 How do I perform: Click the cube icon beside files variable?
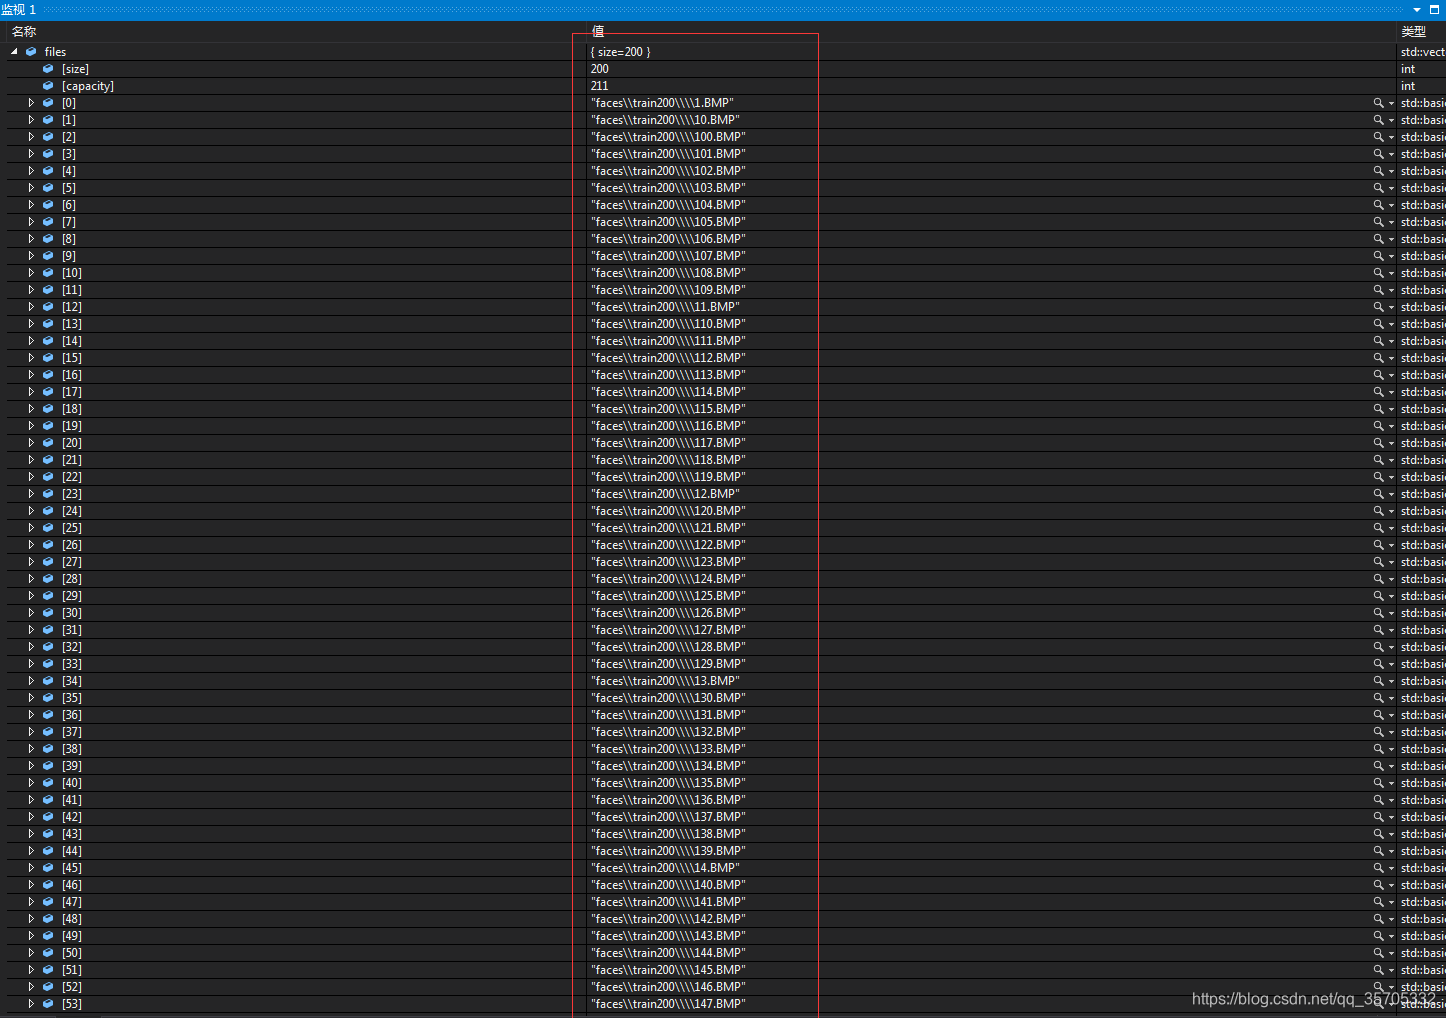(x=31, y=52)
